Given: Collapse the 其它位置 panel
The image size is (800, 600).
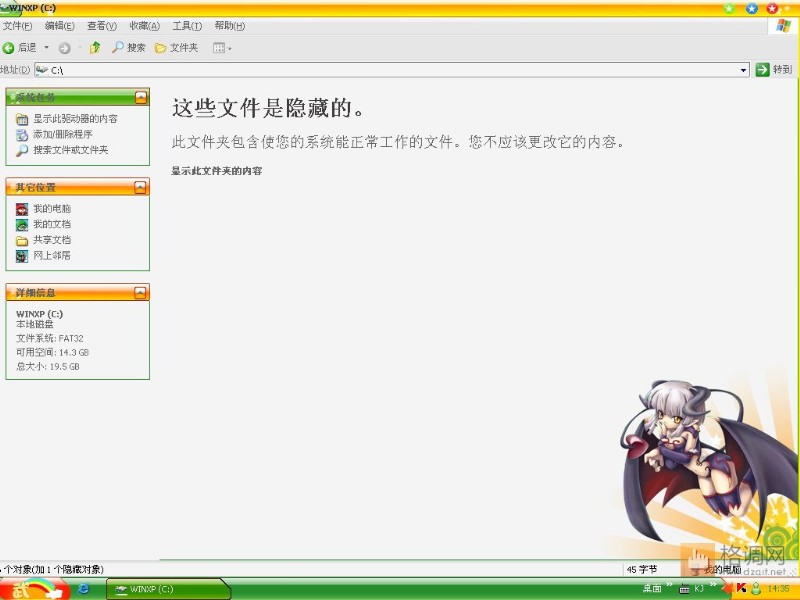Looking at the screenshot, I should click(x=141, y=187).
